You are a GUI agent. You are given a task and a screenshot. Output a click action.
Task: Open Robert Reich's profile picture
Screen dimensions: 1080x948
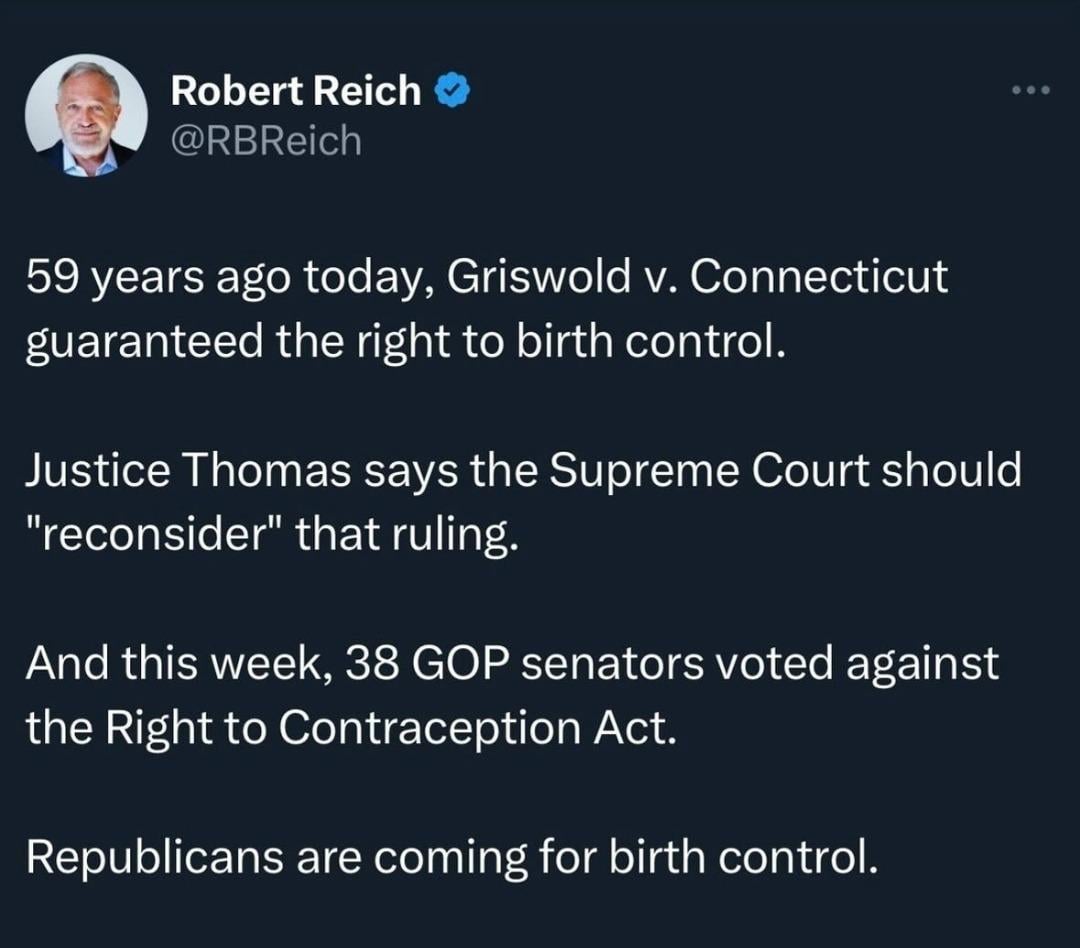tap(86, 116)
